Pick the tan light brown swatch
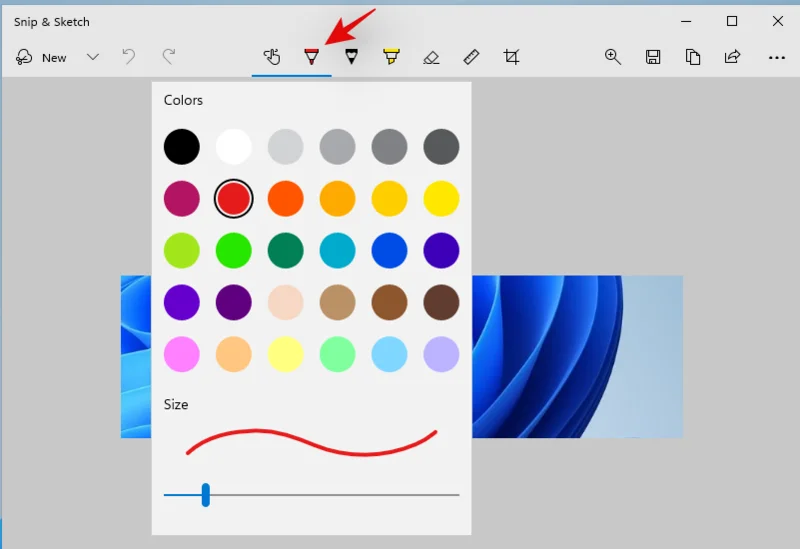Viewport: 800px width, 549px height. tap(337, 303)
